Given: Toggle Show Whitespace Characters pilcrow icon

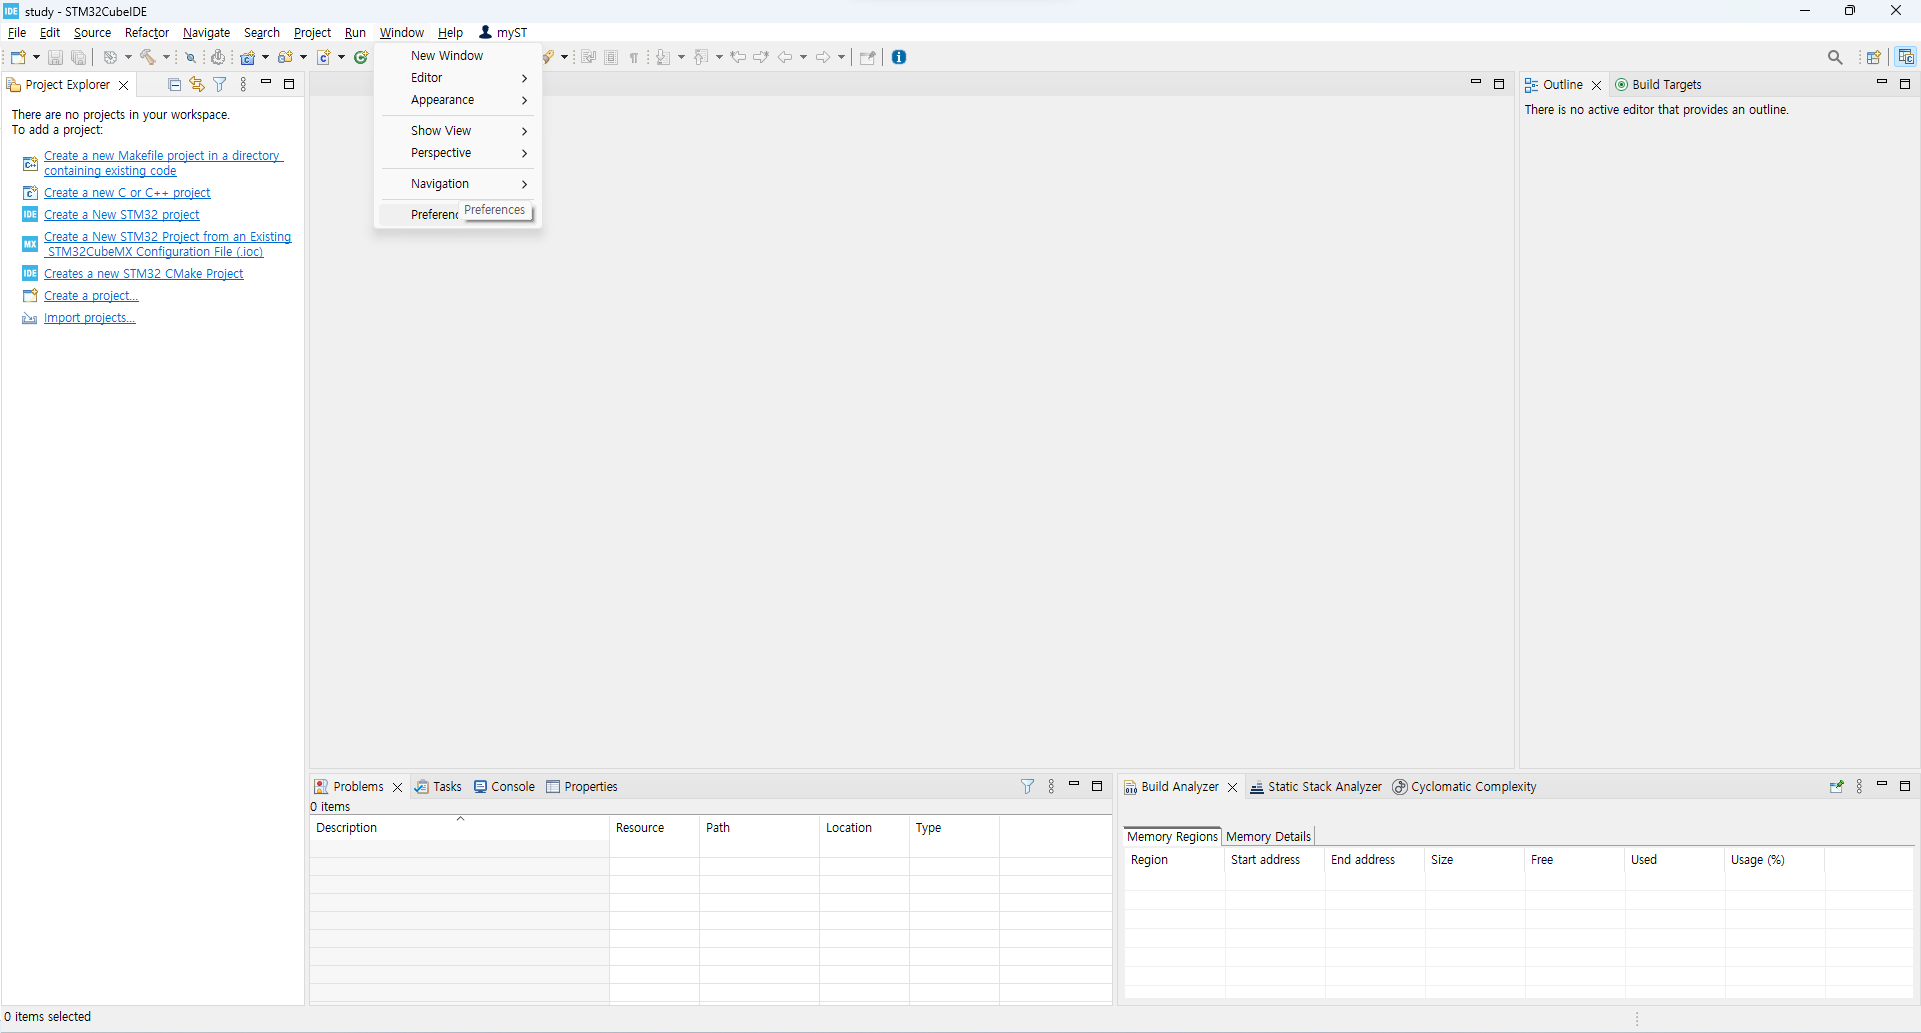Looking at the screenshot, I should tap(634, 57).
